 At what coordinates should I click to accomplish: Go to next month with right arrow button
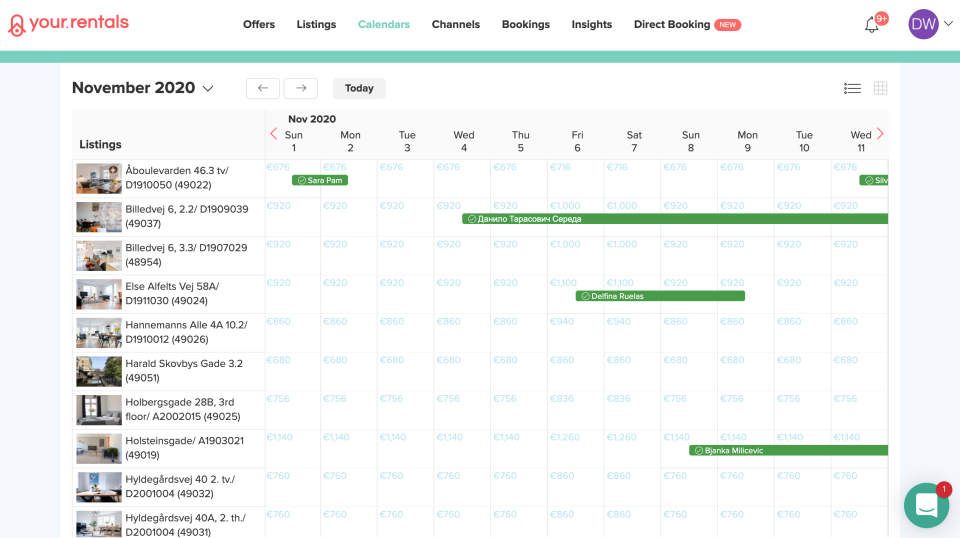301,88
